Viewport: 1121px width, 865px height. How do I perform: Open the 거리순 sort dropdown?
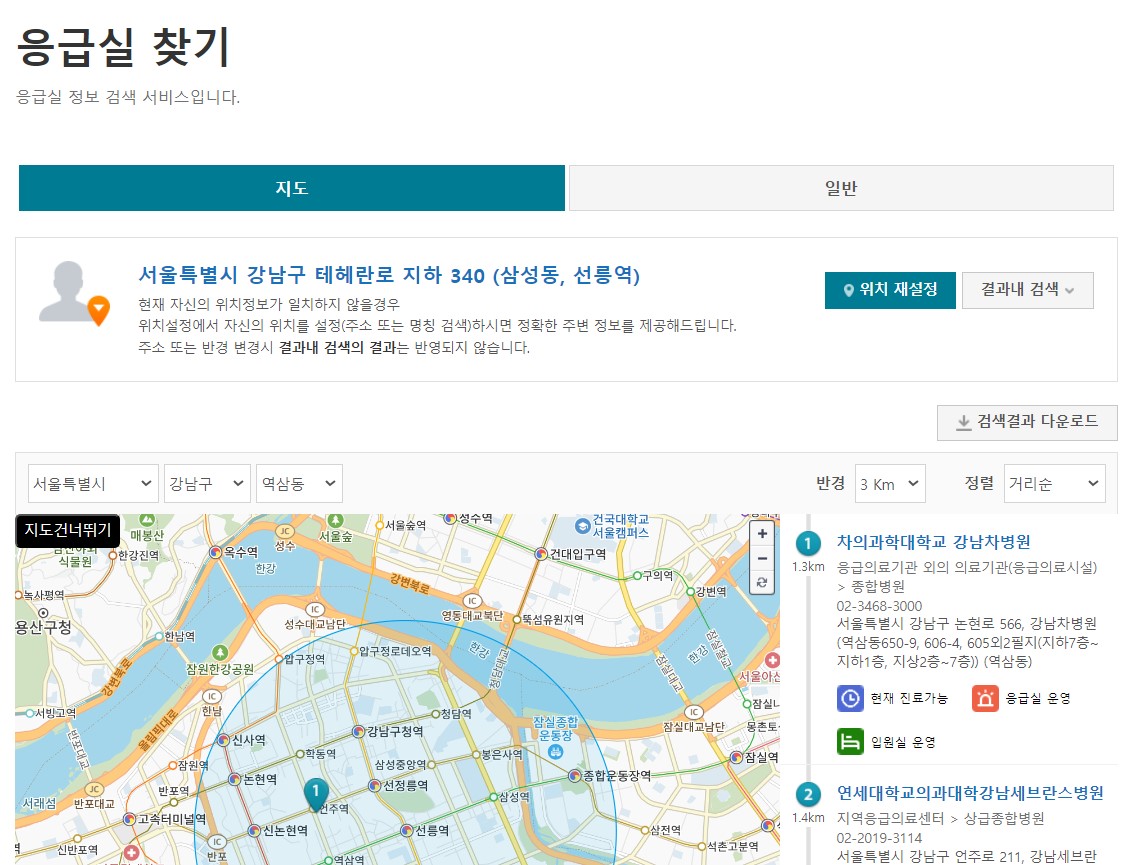click(x=1055, y=484)
